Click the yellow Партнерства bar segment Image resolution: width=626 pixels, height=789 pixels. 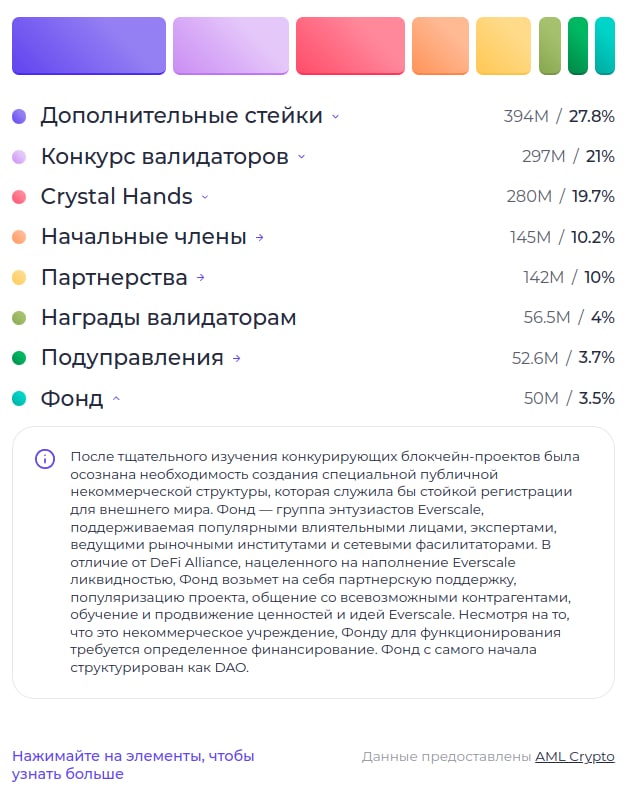click(503, 45)
